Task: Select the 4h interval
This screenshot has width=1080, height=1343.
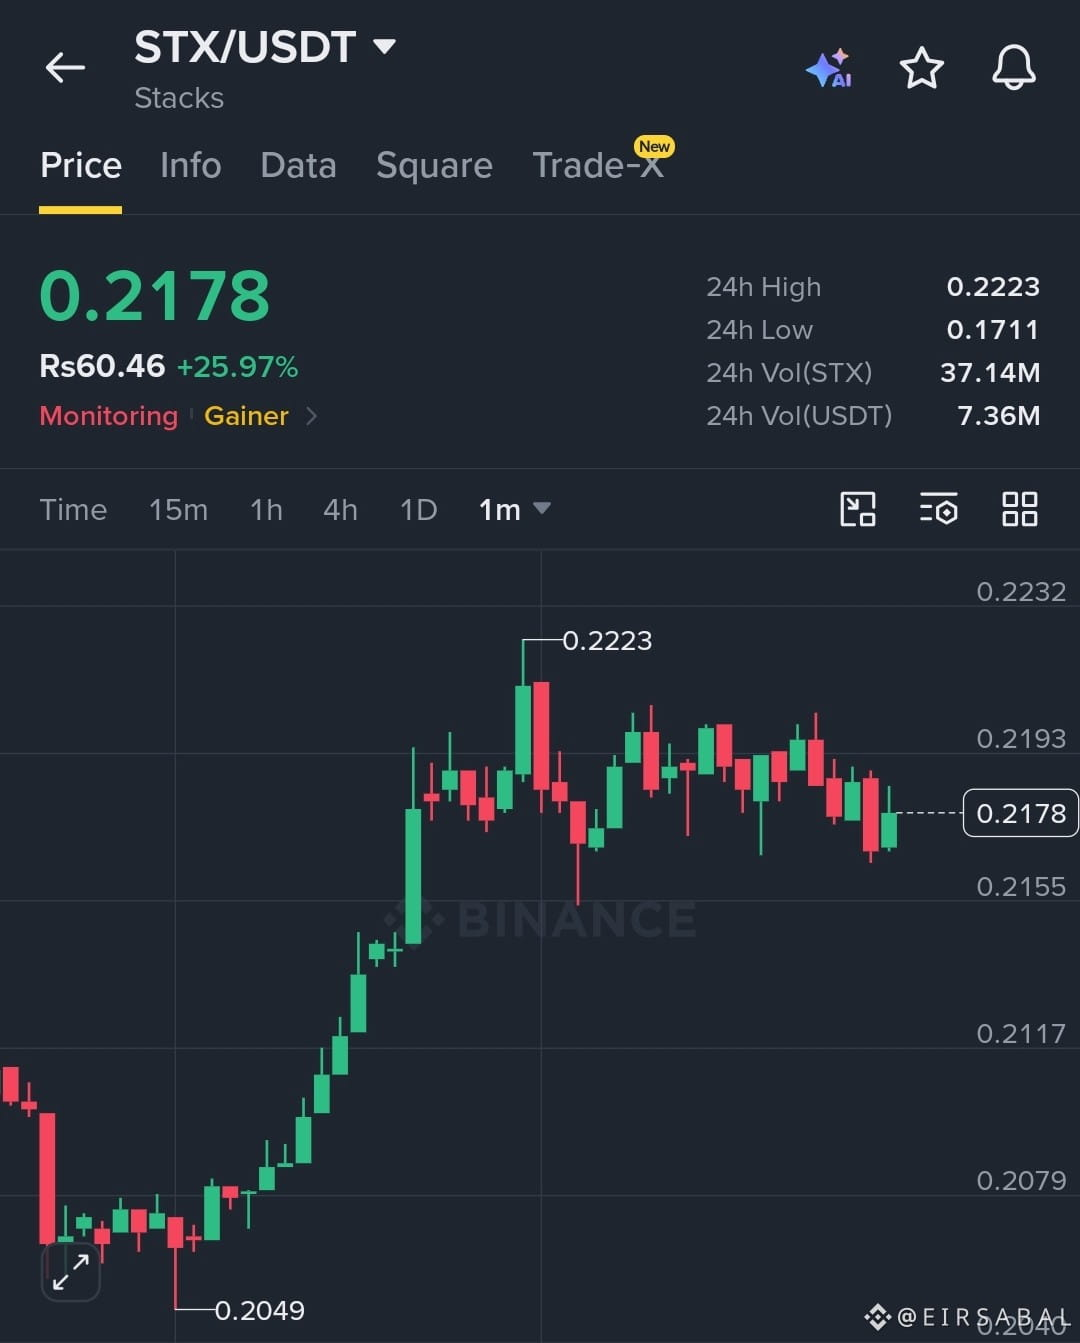Action: coord(340,510)
